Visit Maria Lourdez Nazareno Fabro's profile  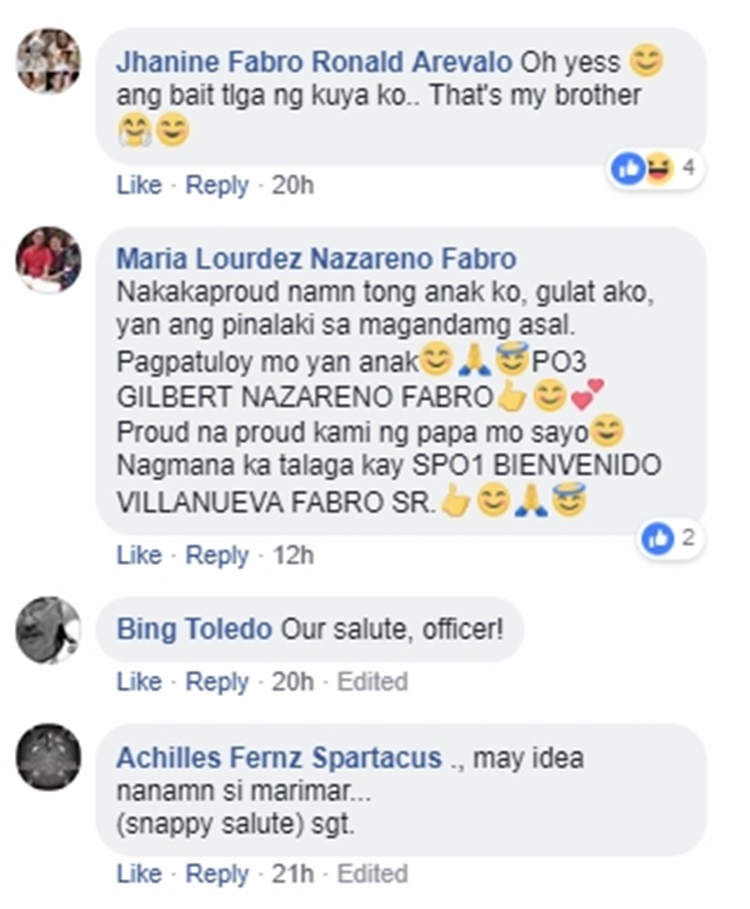[x=316, y=259]
